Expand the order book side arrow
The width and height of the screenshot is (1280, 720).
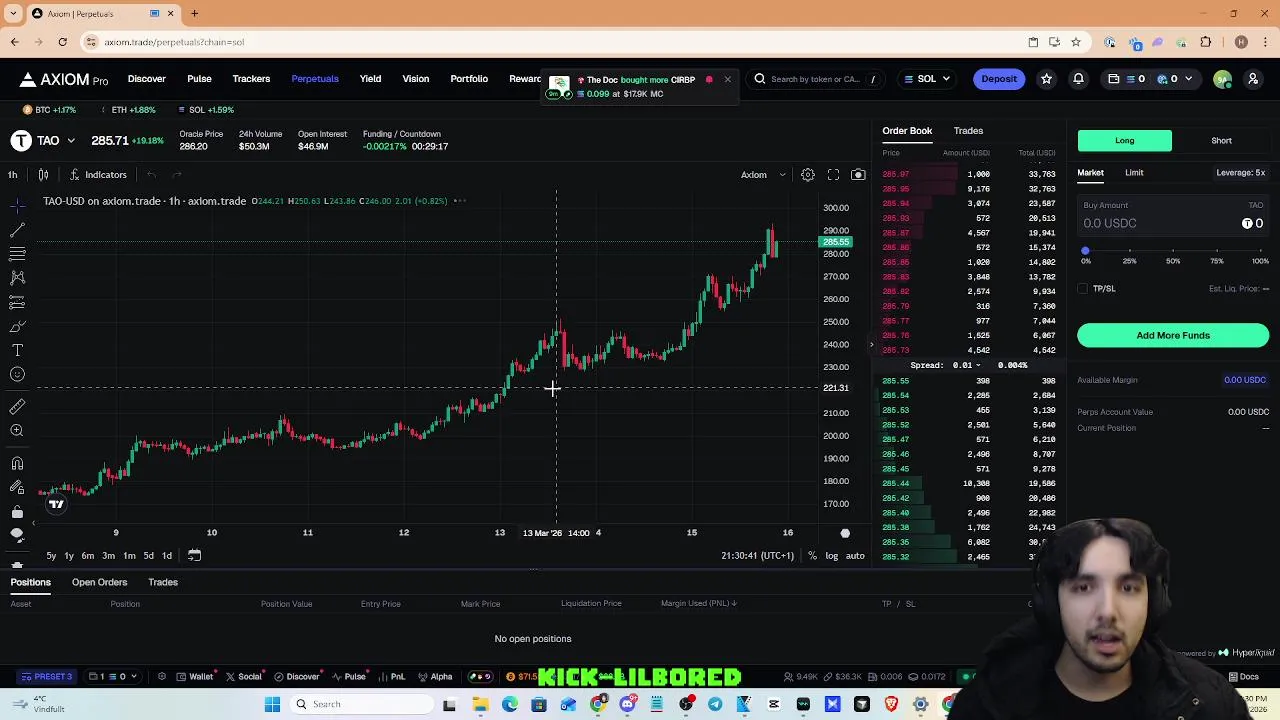coord(871,345)
